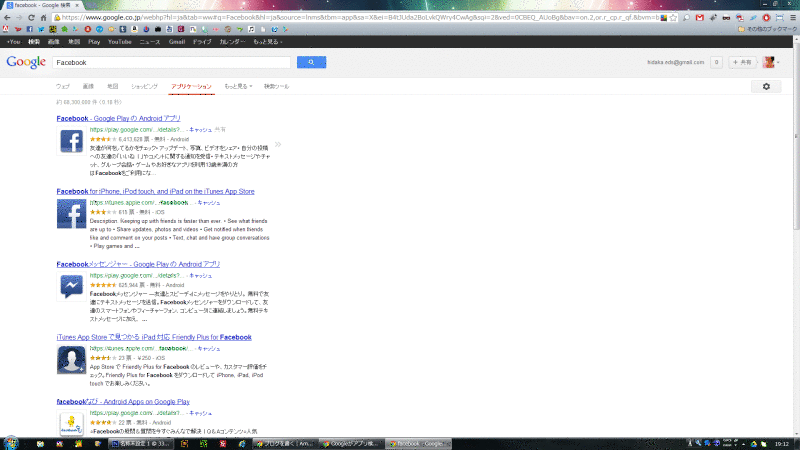The image size is (800, 450).
Task: Switch to the 'Googleがアプリ検…' taskbar window
Action: 351,444
